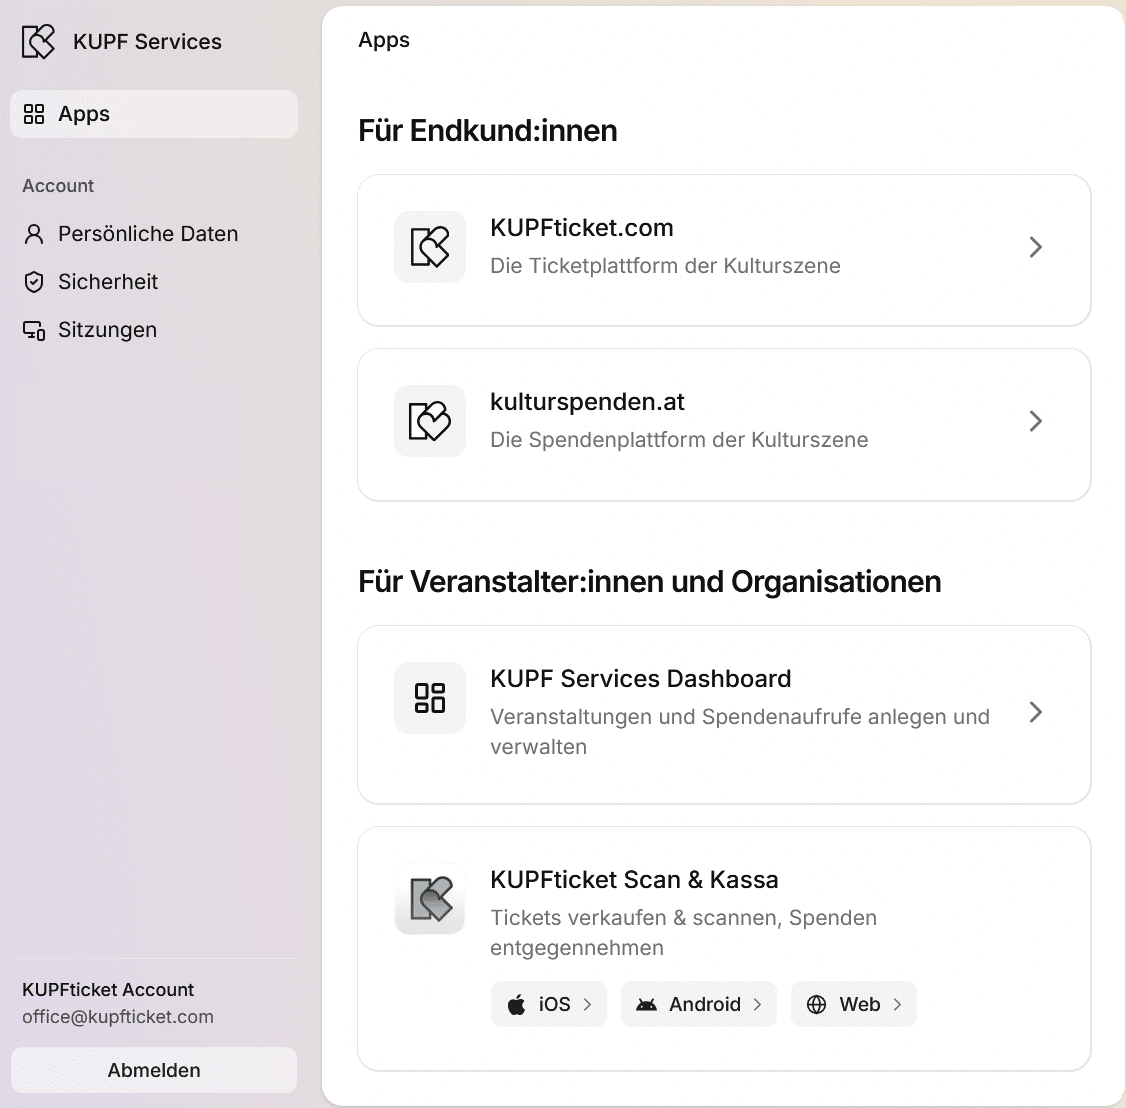Viewport: 1126px width, 1108px height.
Task: Open KUPFticket.com via its chevron arrow
Action: tap(1036, 247)
